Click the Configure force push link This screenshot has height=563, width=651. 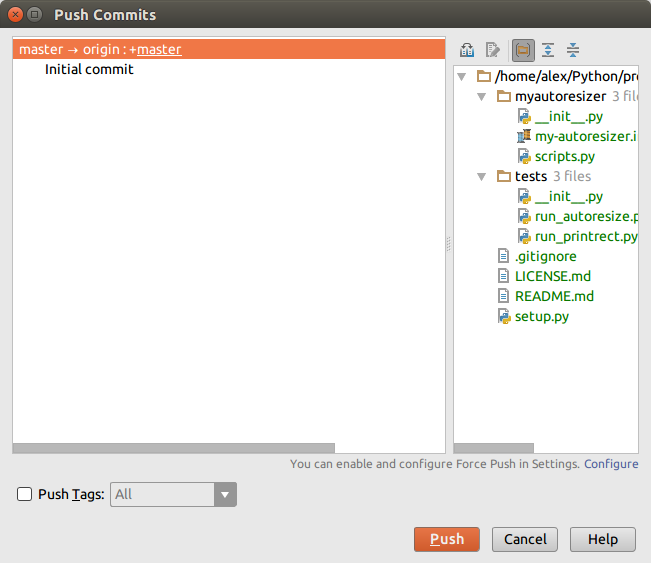611,464
